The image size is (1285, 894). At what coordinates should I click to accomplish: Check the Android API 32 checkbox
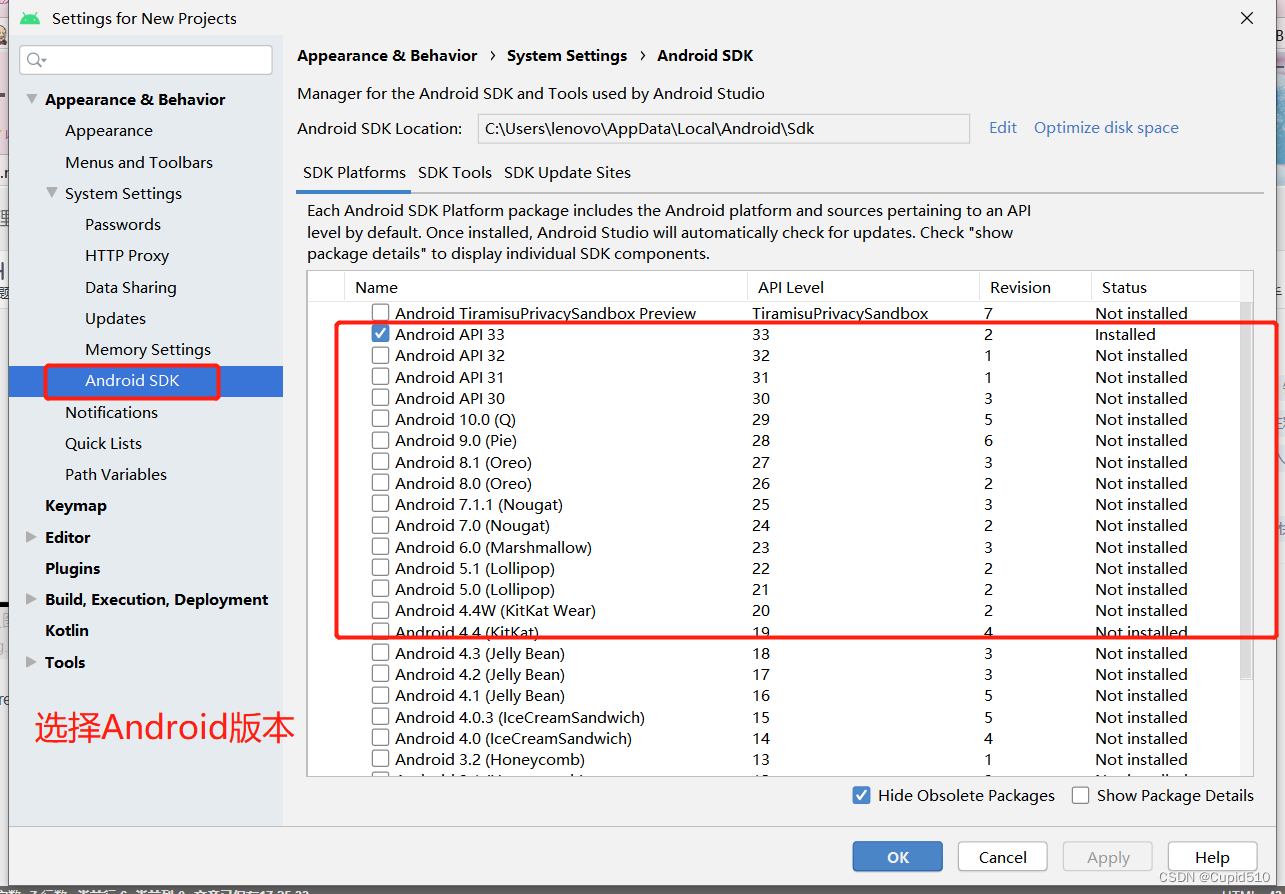(x=380, y=355)
